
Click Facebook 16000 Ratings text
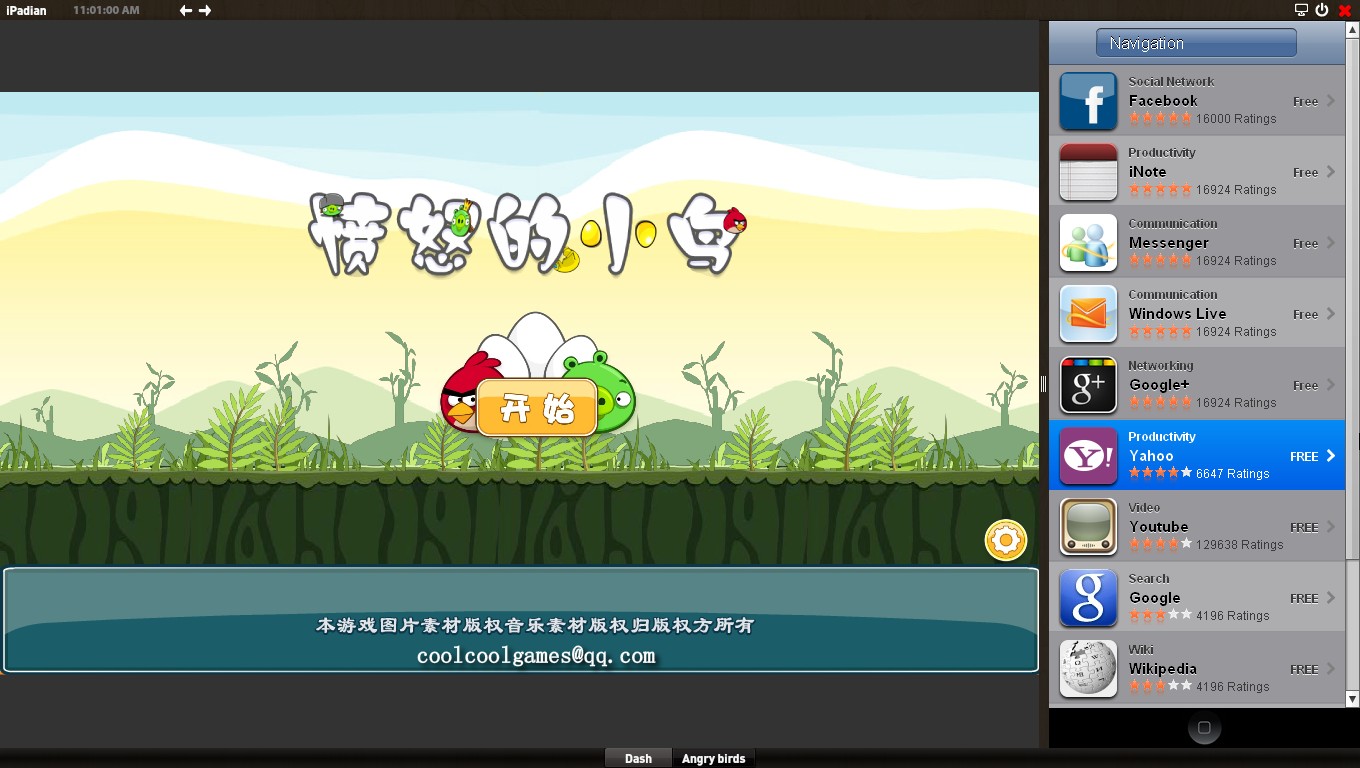pos(1236,119)
